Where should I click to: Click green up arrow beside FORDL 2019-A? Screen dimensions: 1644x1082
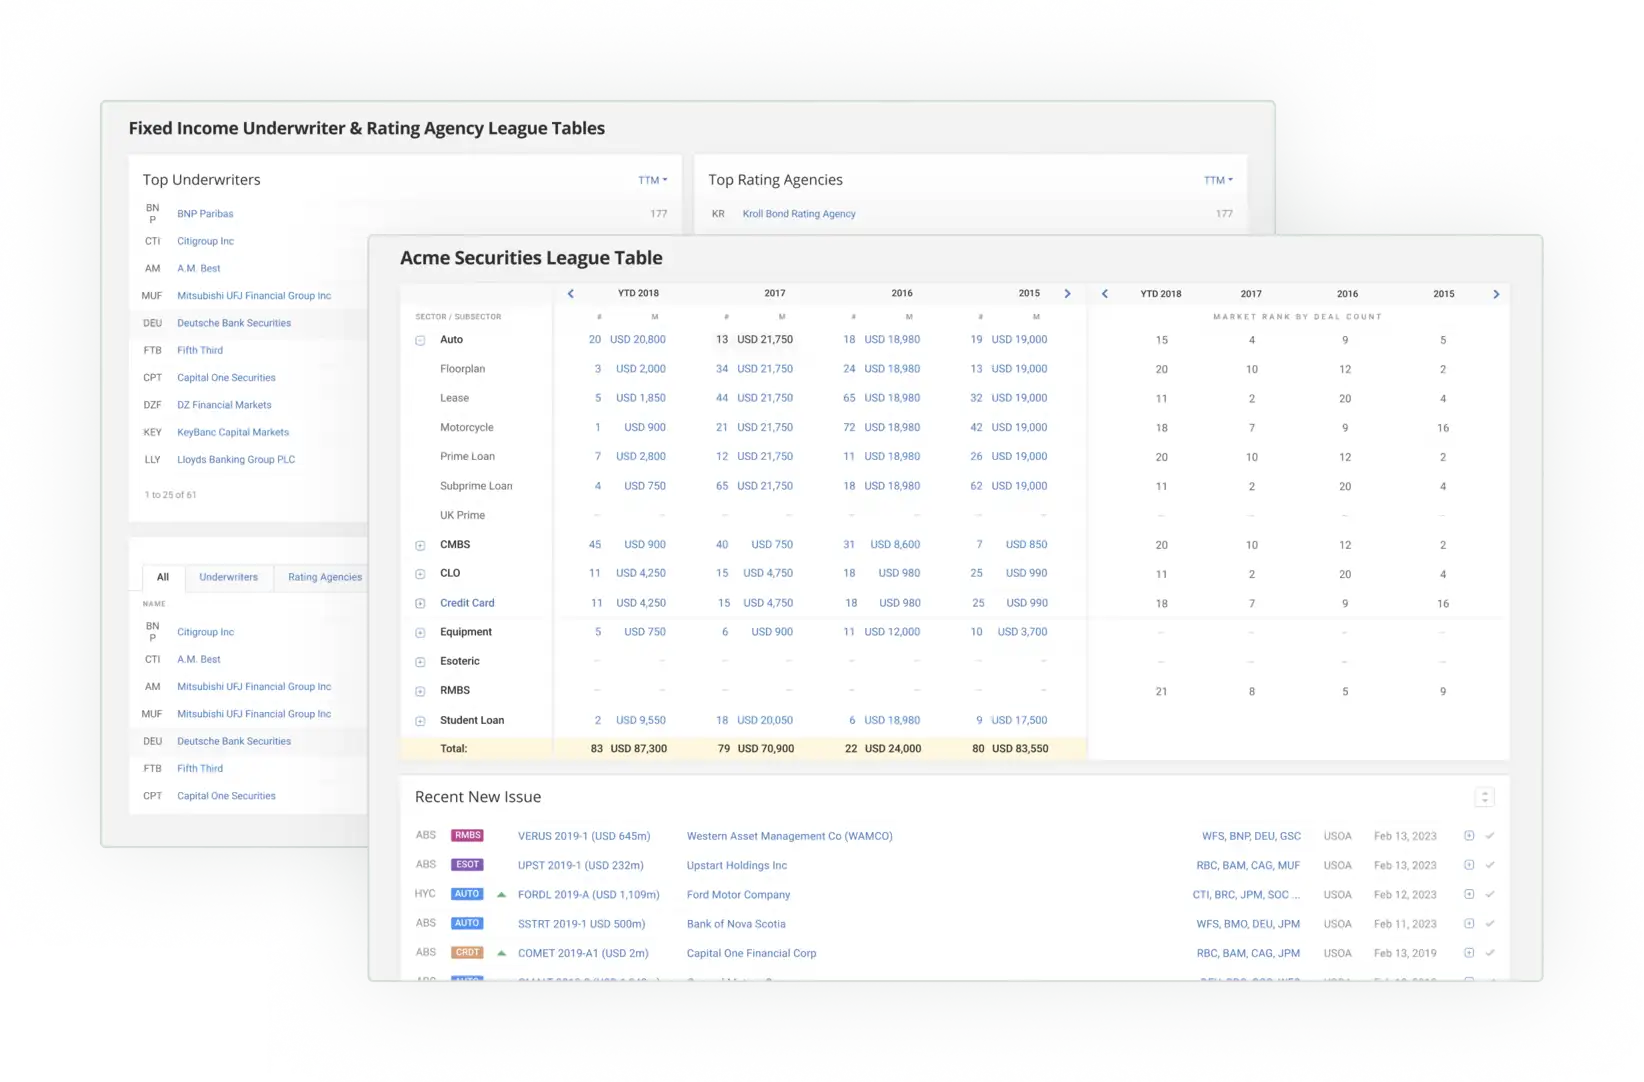501,895
